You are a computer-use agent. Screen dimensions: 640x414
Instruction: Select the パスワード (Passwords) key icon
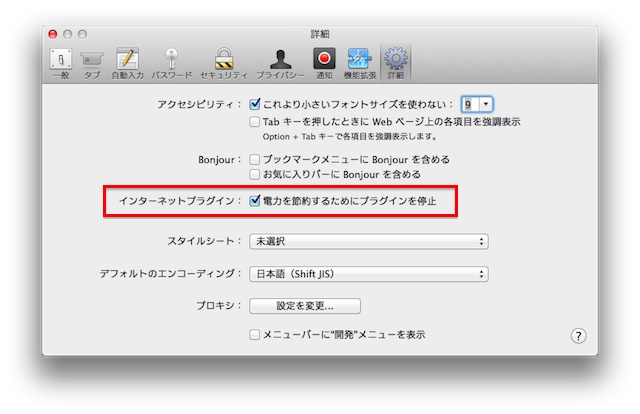[171, 62]
